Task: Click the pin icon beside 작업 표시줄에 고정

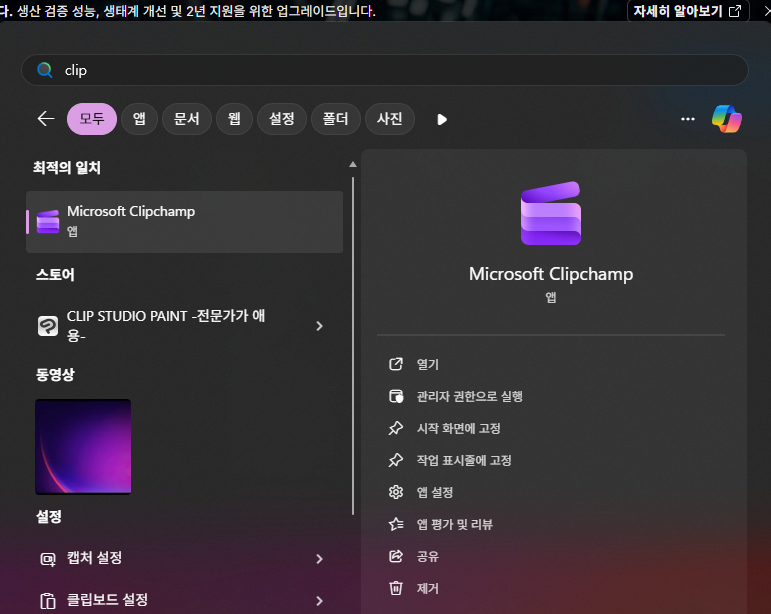Action: pos(396,460)
